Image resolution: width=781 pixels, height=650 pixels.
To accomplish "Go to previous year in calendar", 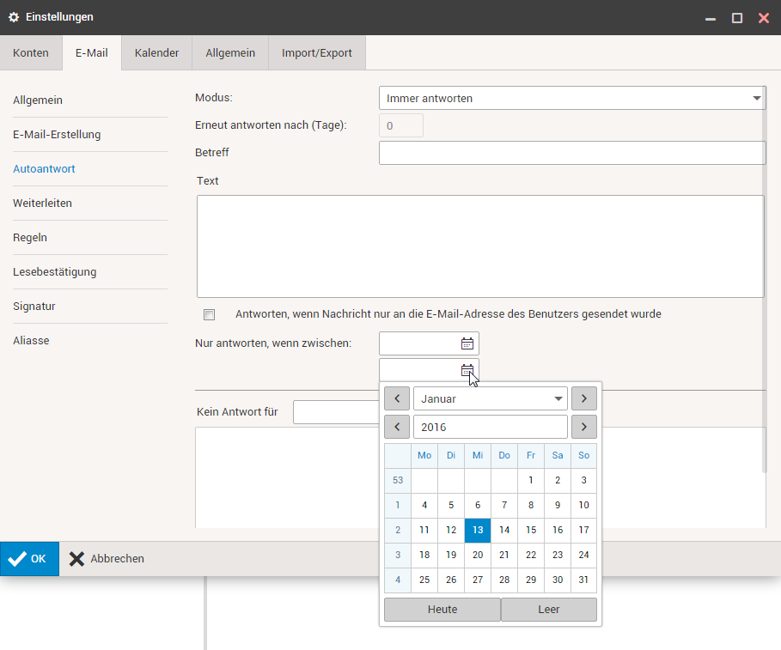I will pos(397,427).
